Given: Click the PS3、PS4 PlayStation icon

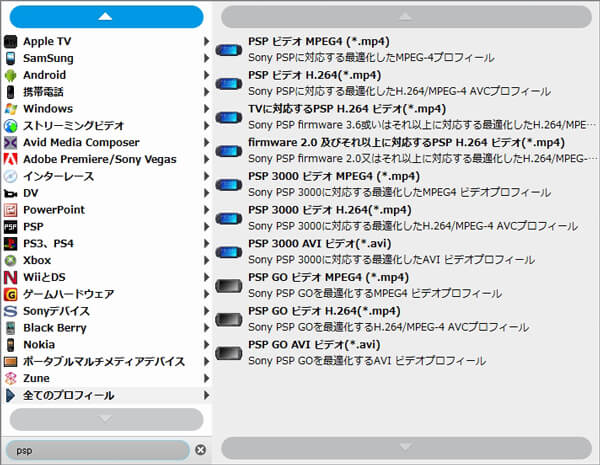Looking at the screenshot, I should 11,243.
